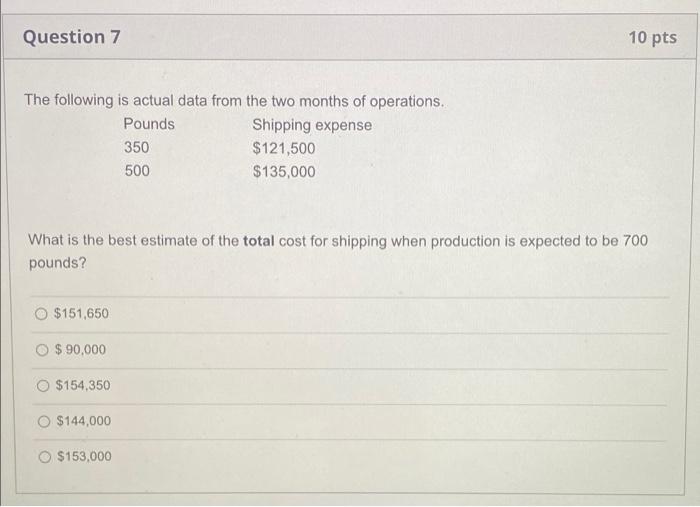This screenshot has height=507, width=700.
Task: Click the Pounds column header
Action: click(x=149, y=125)
